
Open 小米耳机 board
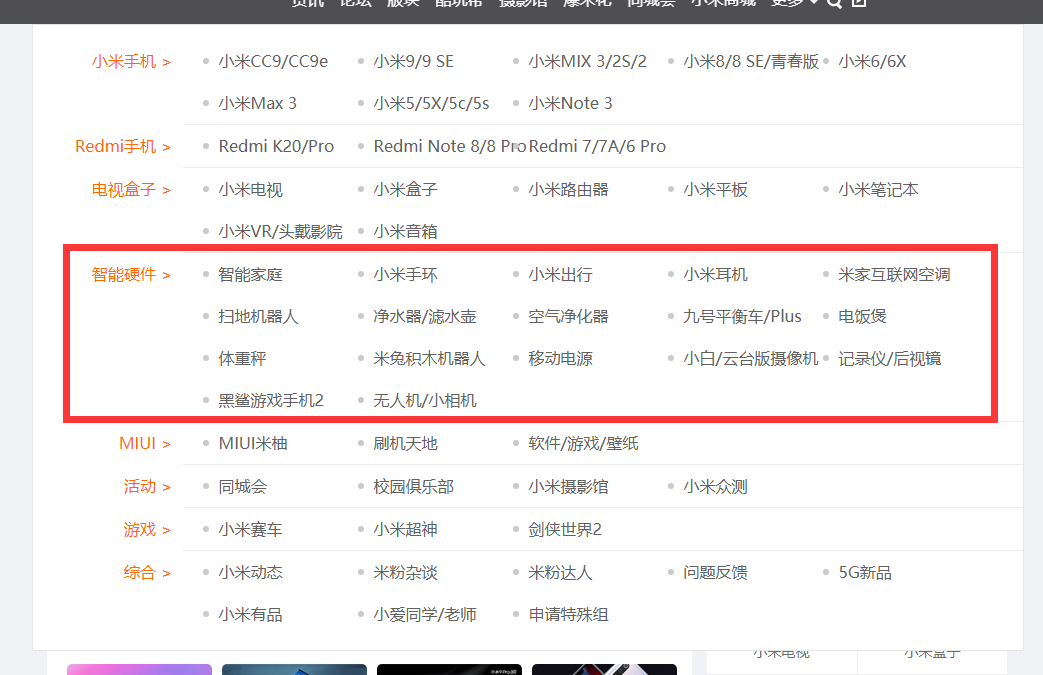(x=716, y=275)
